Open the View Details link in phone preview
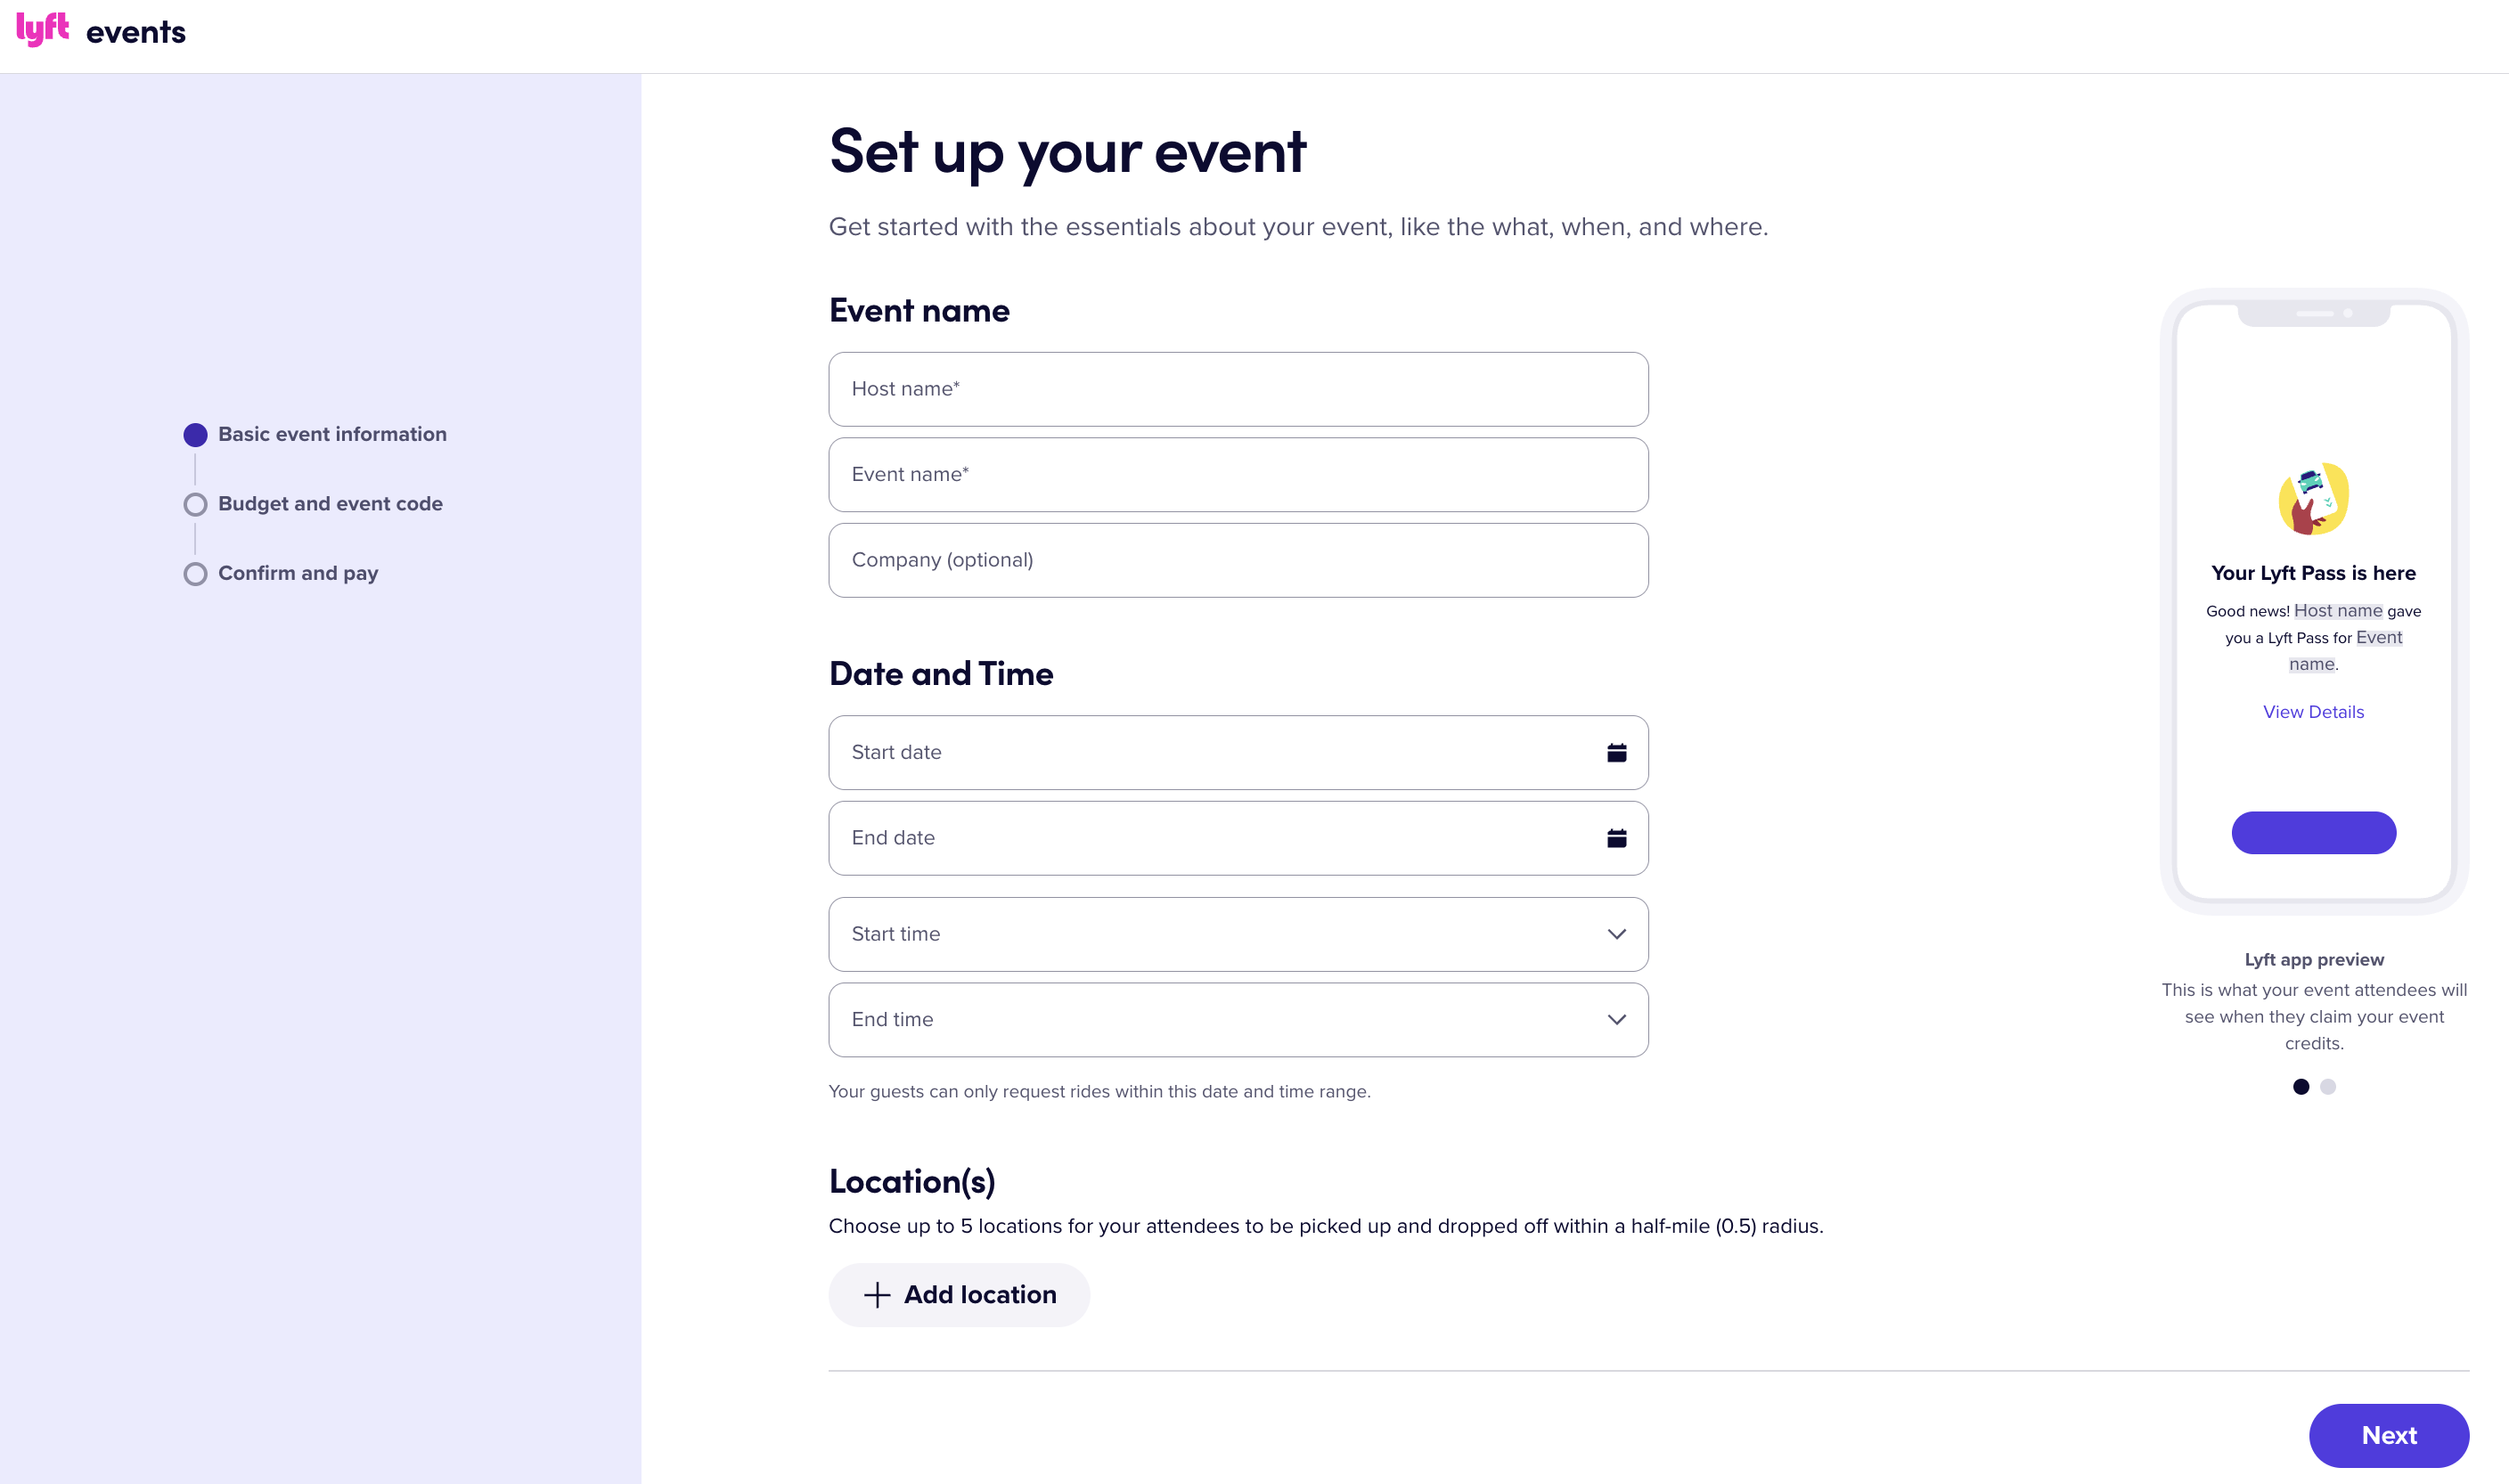 click(2313, 711)
